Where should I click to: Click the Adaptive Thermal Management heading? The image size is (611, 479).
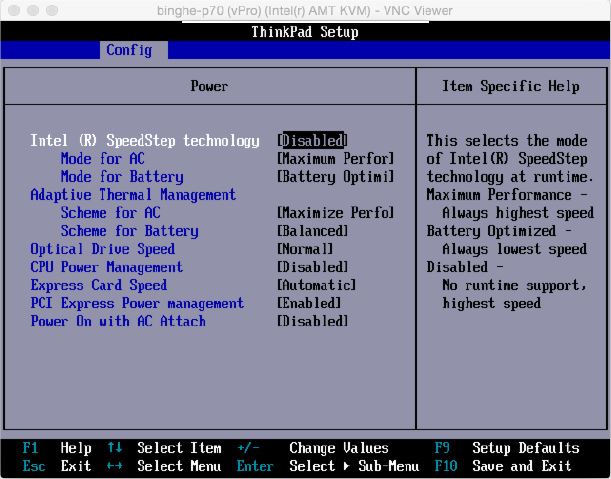(133, 194)
